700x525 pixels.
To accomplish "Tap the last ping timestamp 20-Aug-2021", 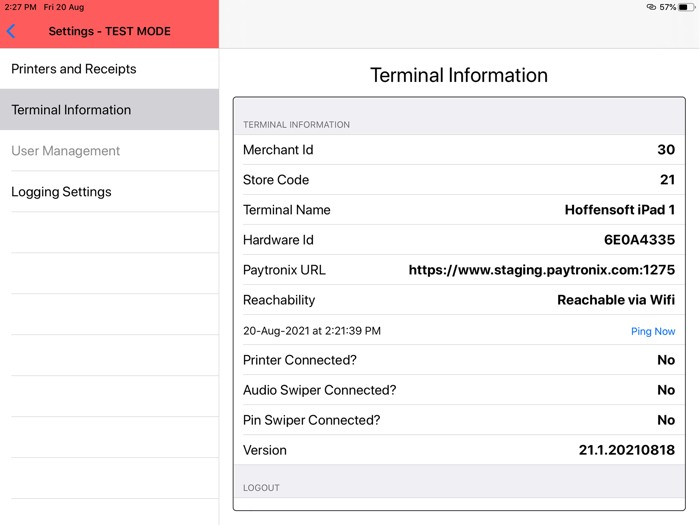I will click(312, 331).
